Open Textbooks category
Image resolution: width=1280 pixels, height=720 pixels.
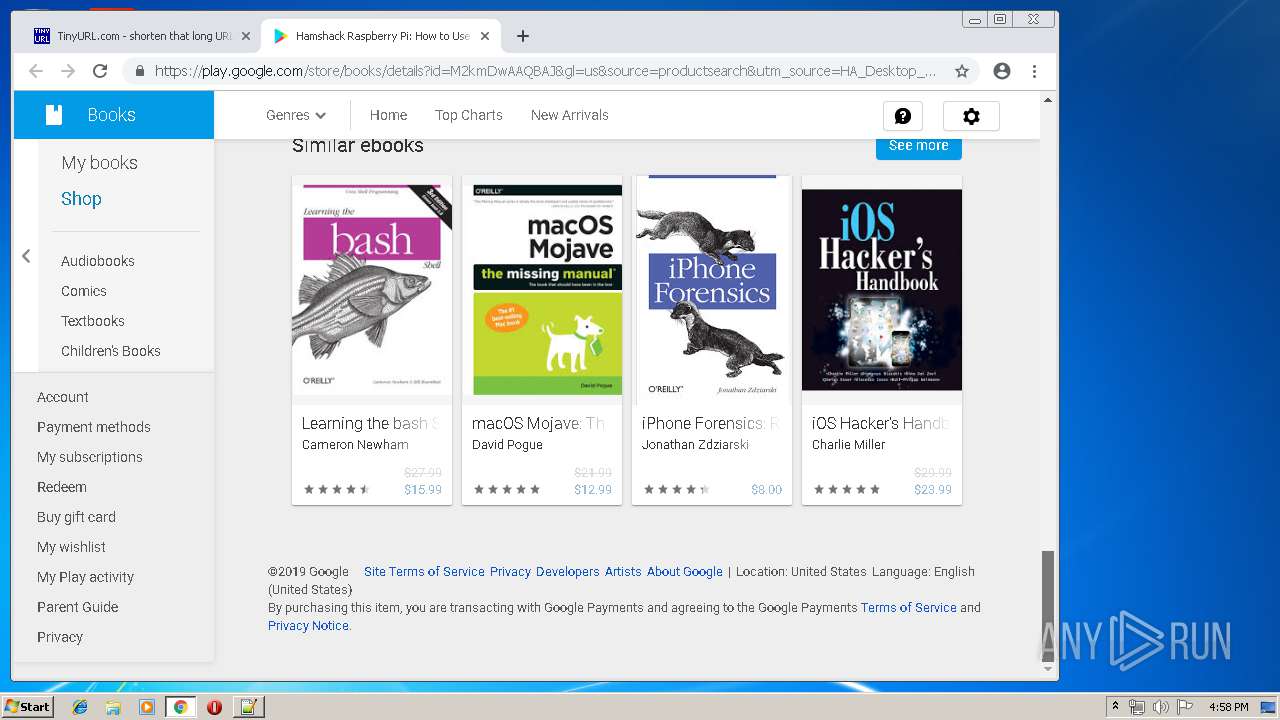(93, 321)
